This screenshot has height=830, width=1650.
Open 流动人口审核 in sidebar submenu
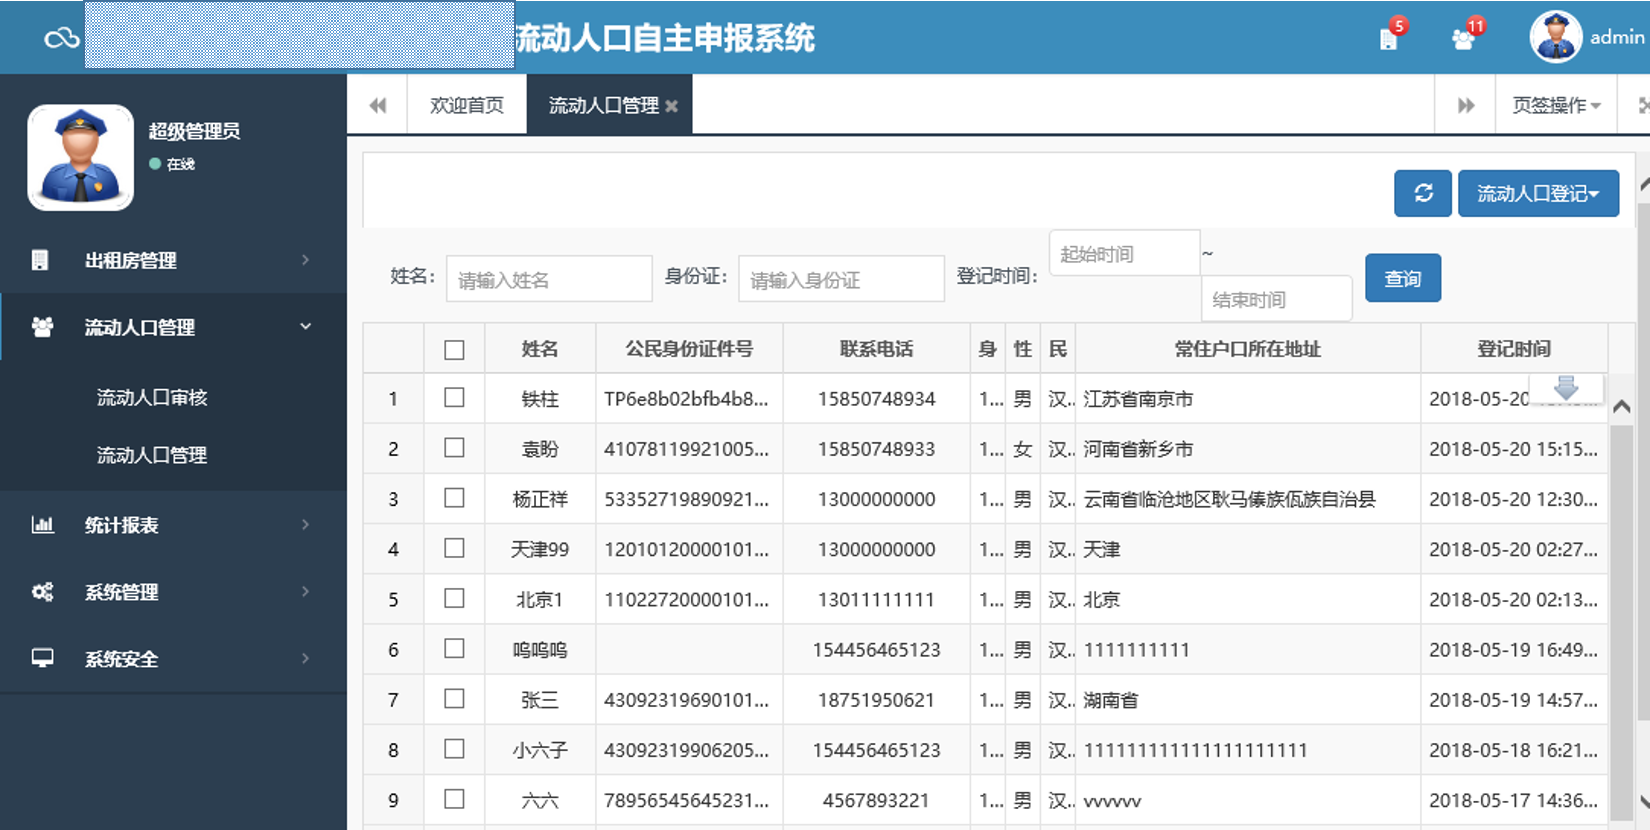point(152,397)
